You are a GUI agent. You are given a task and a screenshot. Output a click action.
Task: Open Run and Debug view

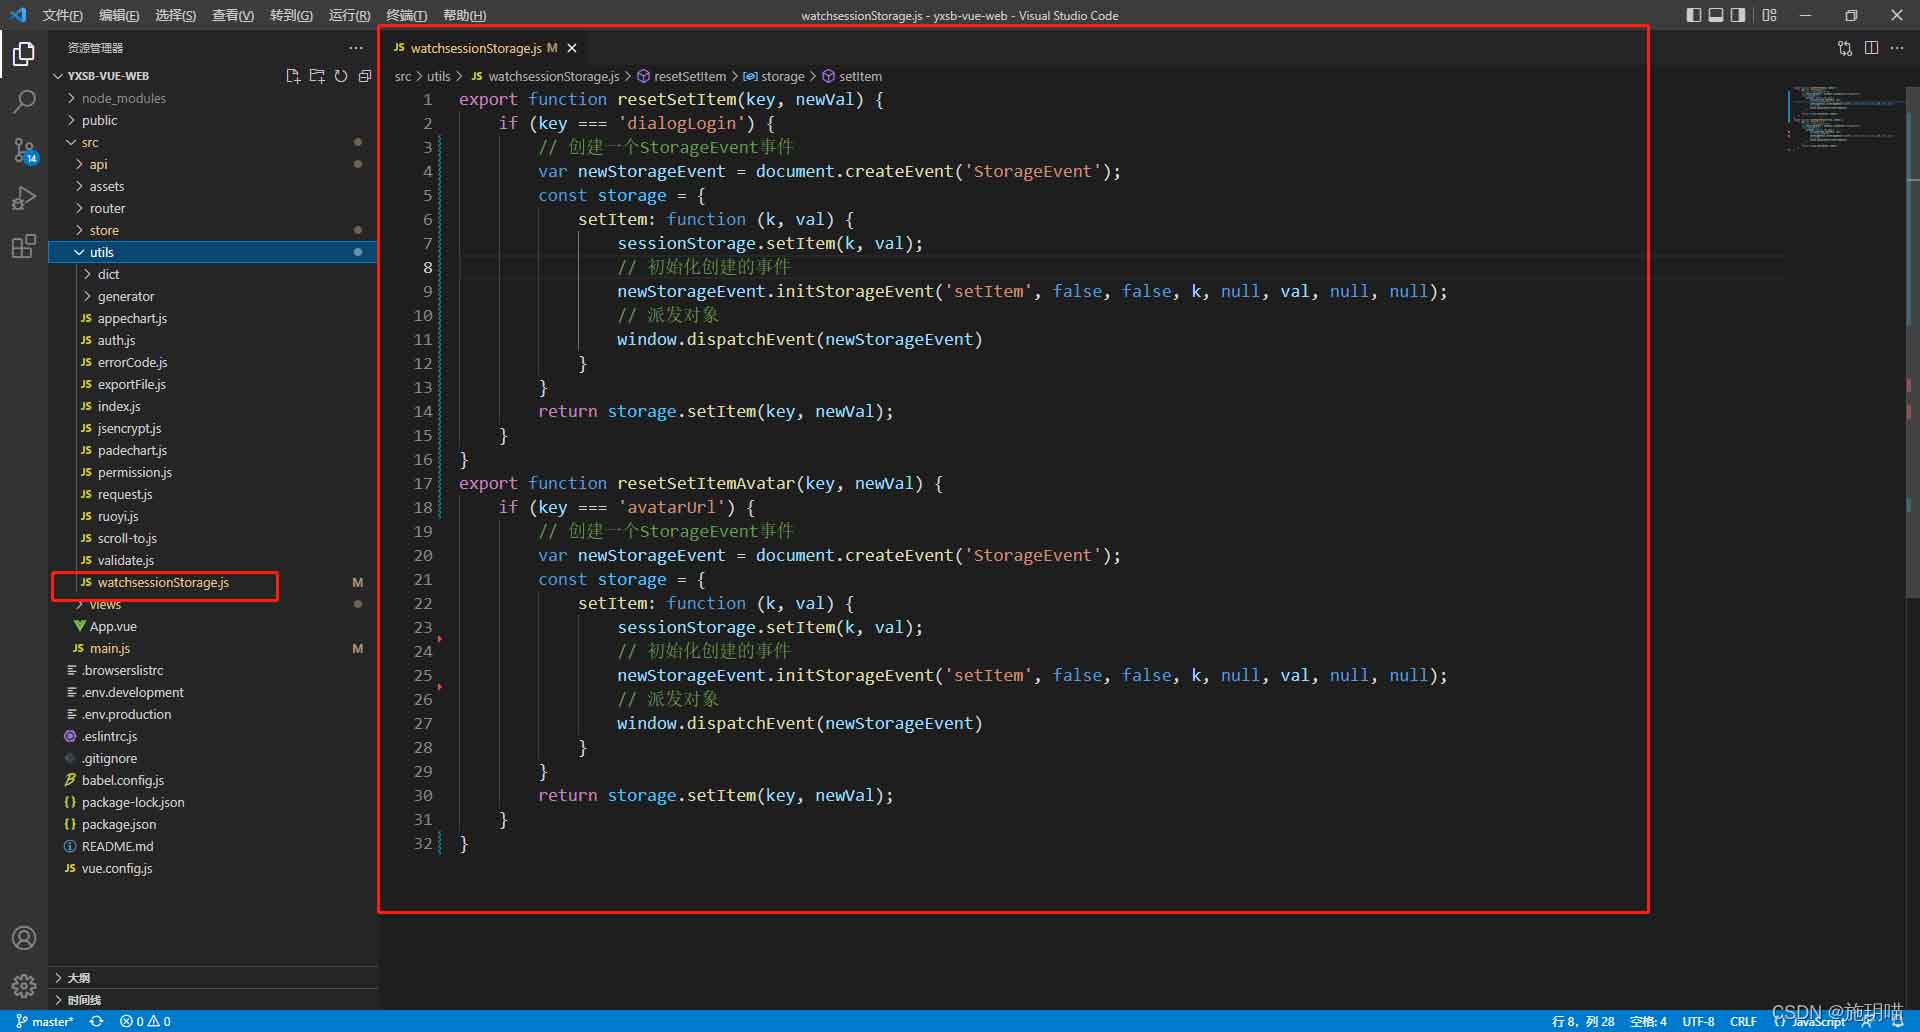[24, 198]
